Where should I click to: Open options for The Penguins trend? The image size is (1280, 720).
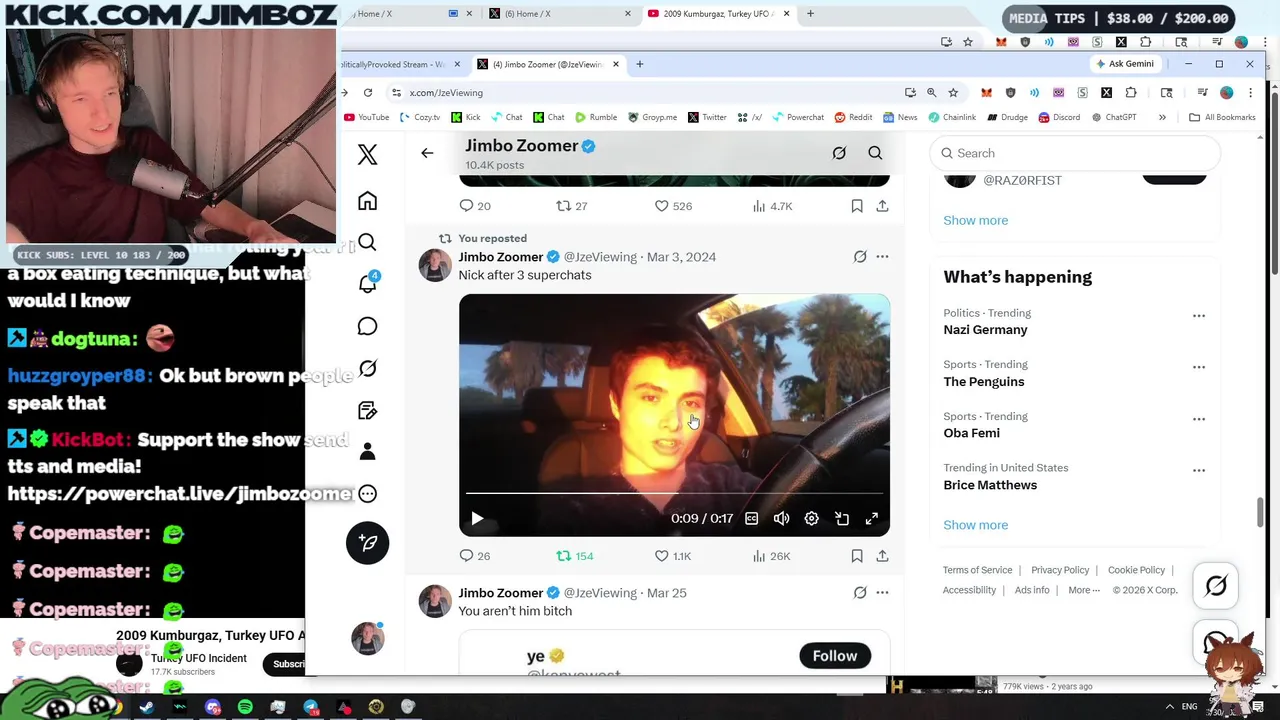coord(1199,367)
